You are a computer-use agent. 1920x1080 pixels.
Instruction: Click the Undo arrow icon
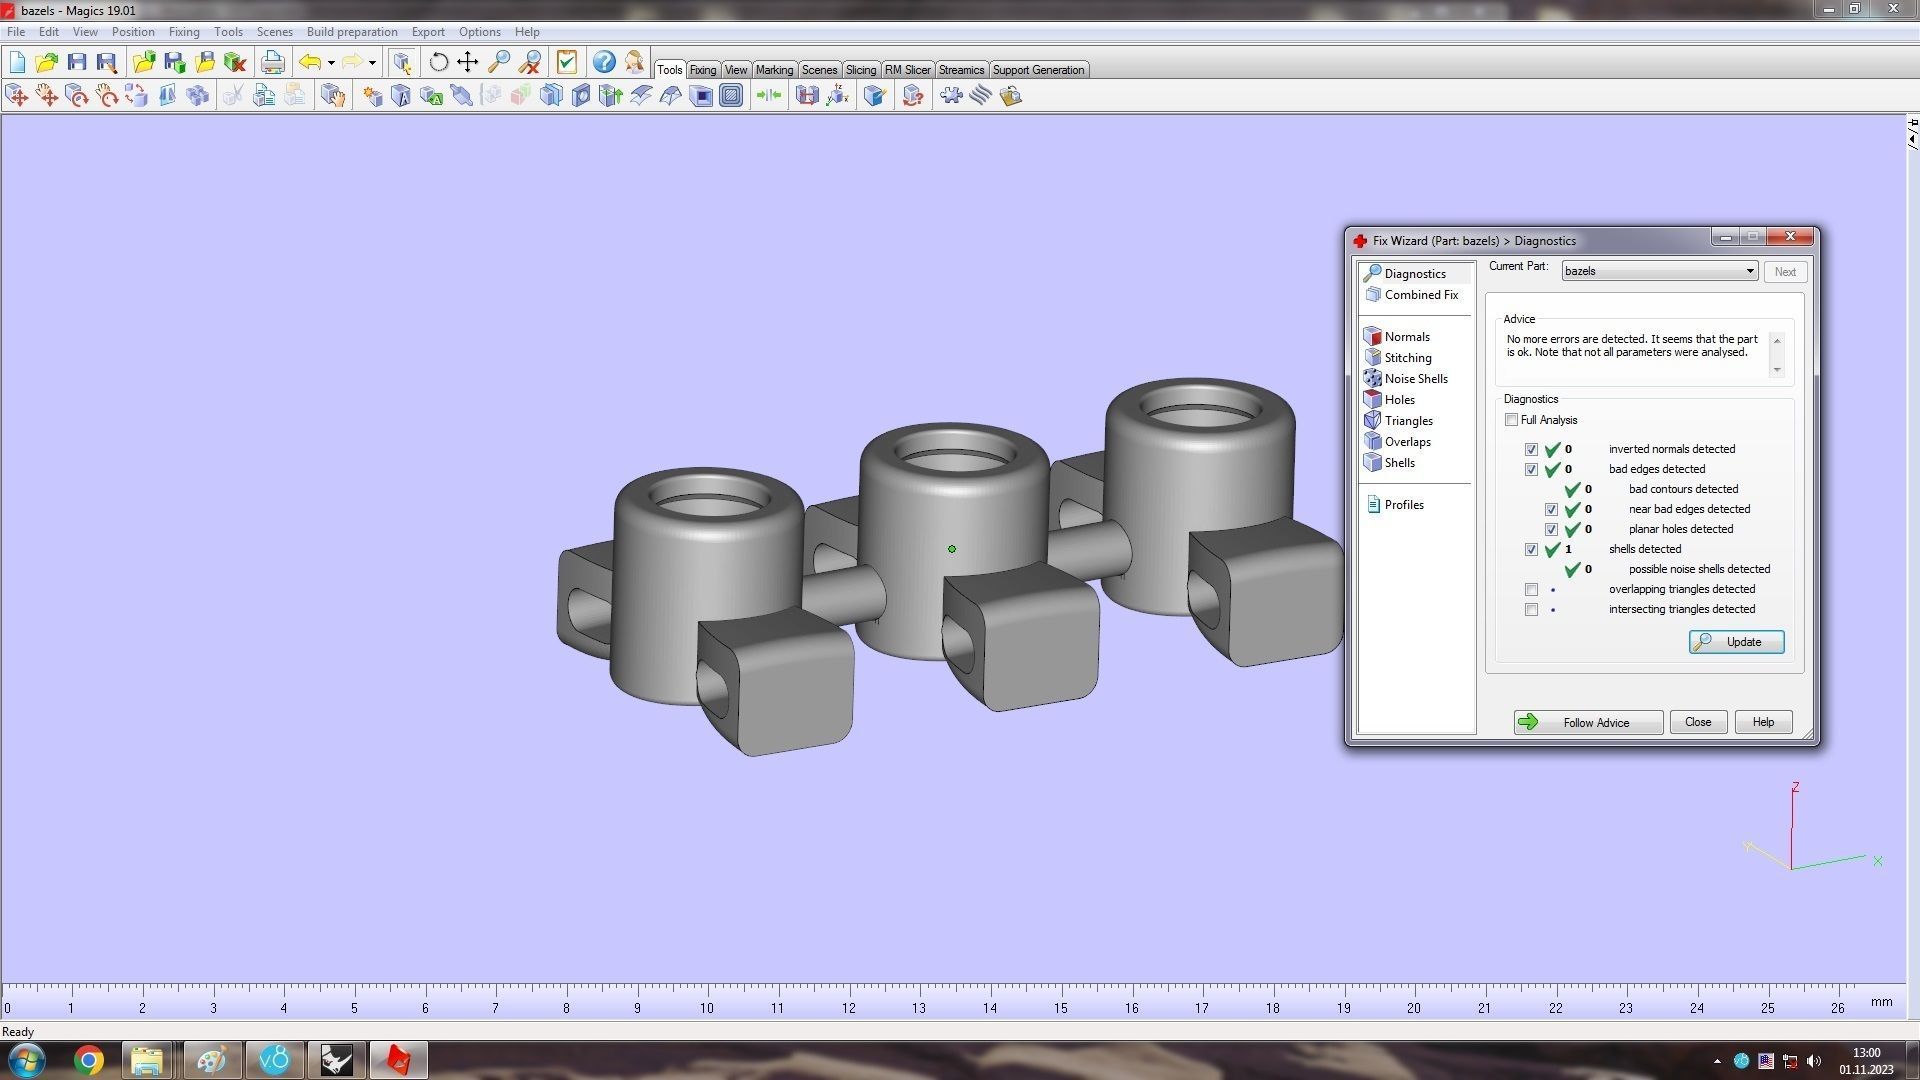310,62
